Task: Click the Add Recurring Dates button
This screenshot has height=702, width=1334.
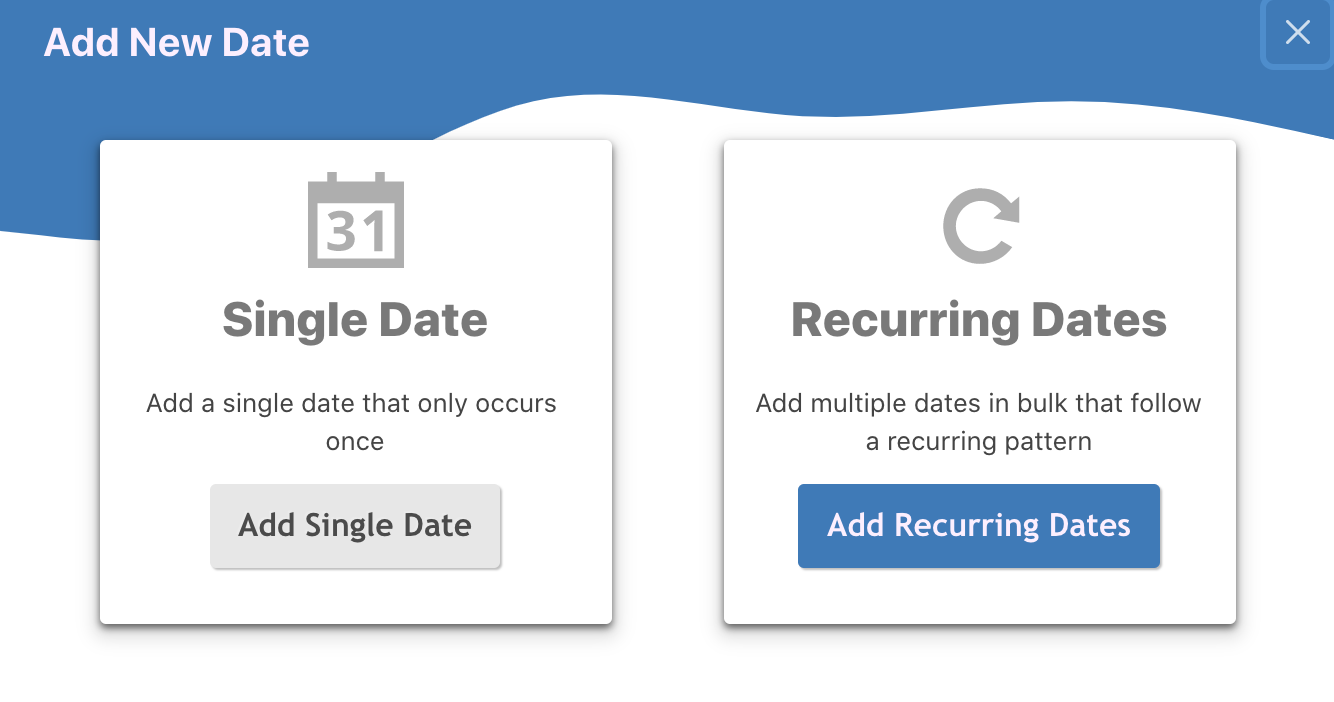Action: point(979,525)
